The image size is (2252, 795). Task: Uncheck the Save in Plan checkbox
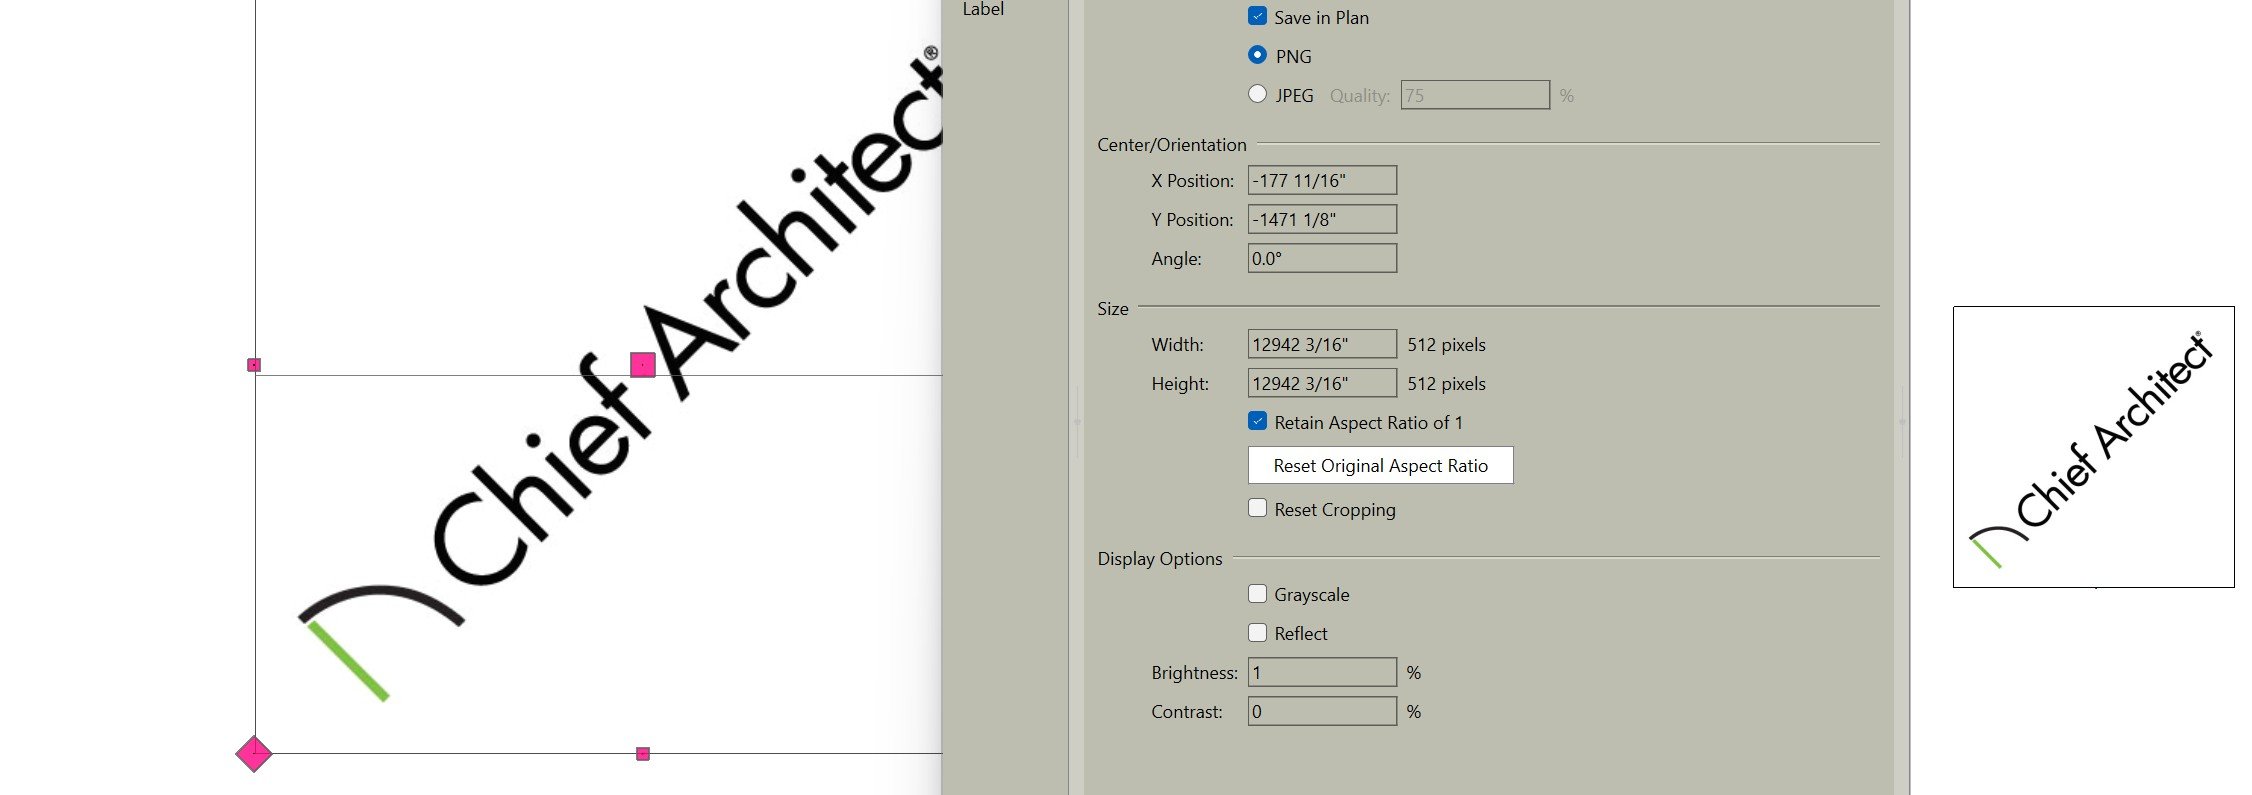click(x=1257, y=16)
